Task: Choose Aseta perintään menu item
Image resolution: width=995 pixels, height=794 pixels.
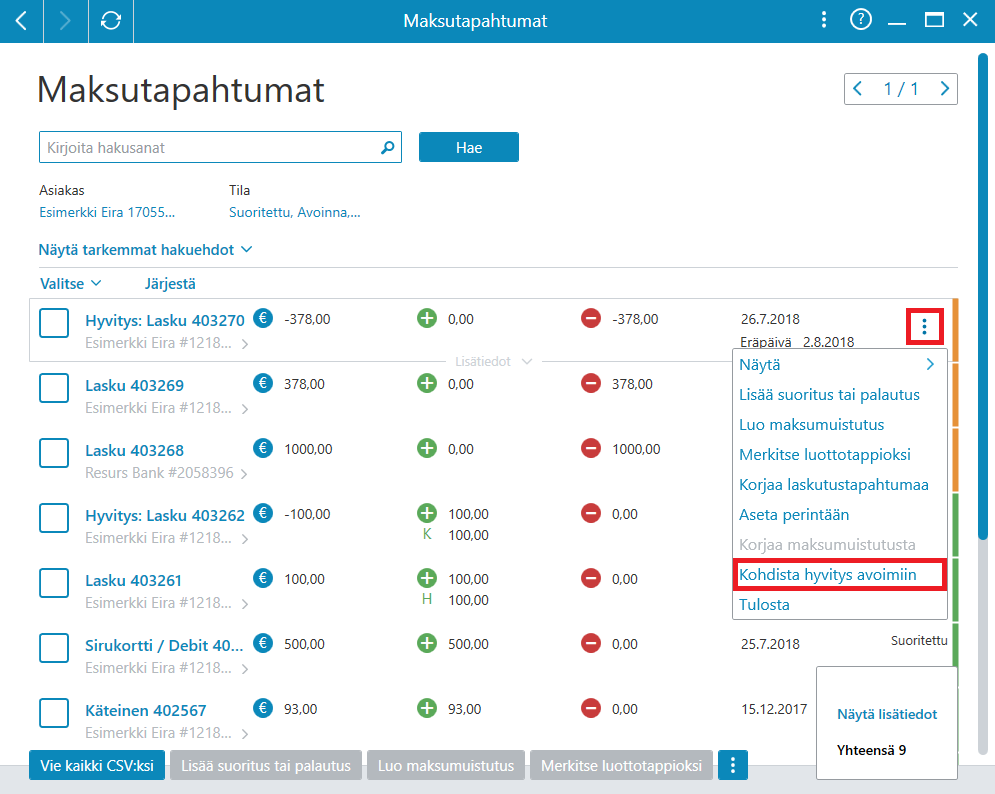Action: (793, 515)
